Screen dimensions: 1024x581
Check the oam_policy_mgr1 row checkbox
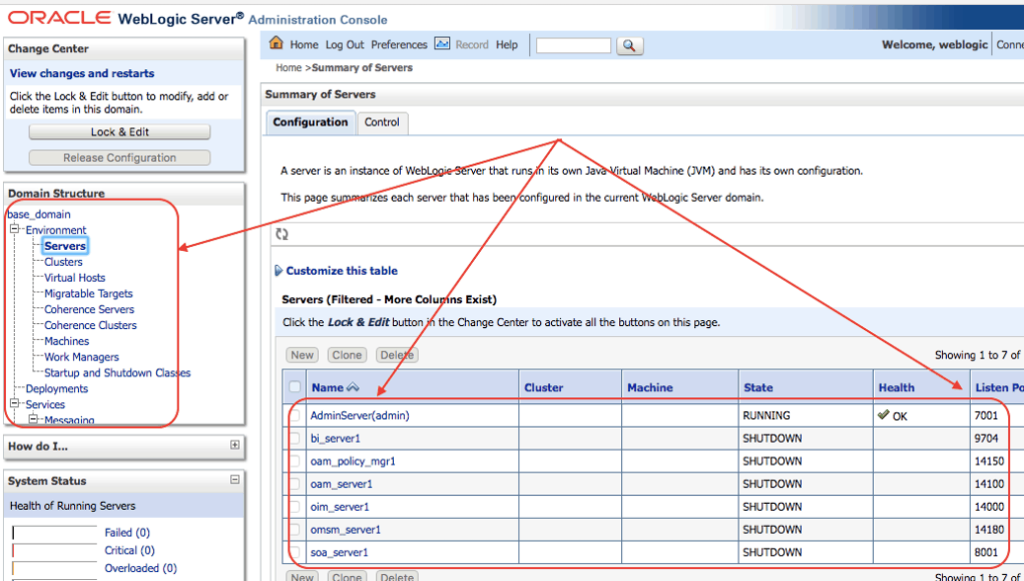(296, 461)
